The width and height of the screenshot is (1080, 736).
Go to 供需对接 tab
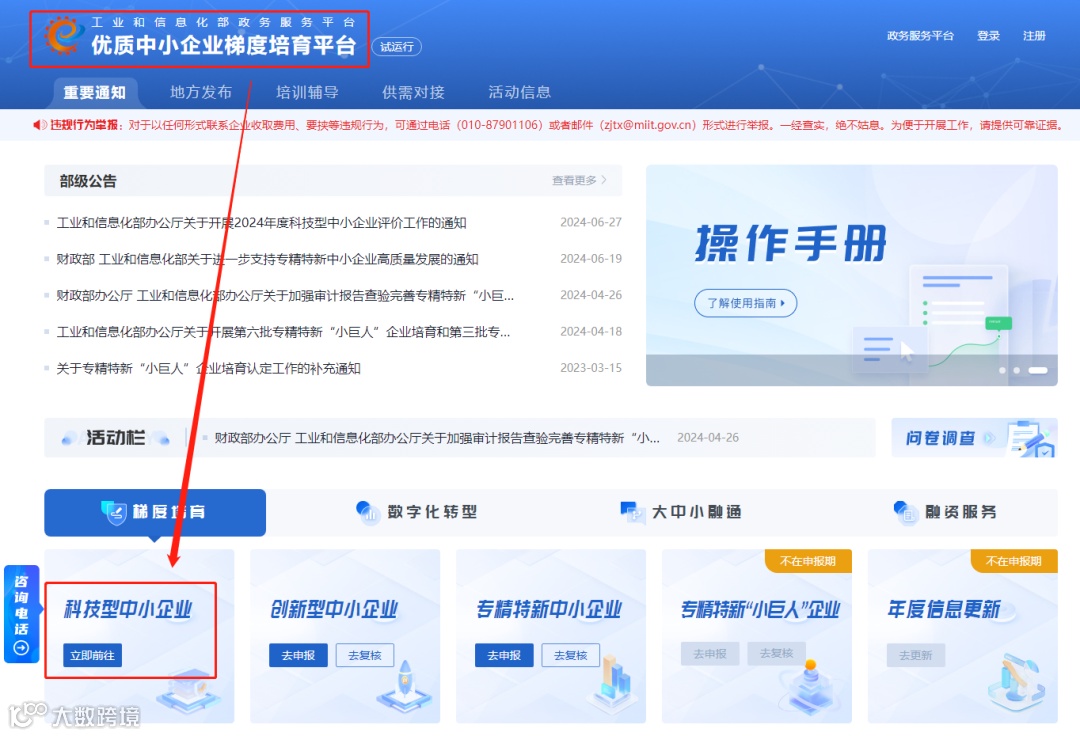pyautogui.click(x=413, y=92)
